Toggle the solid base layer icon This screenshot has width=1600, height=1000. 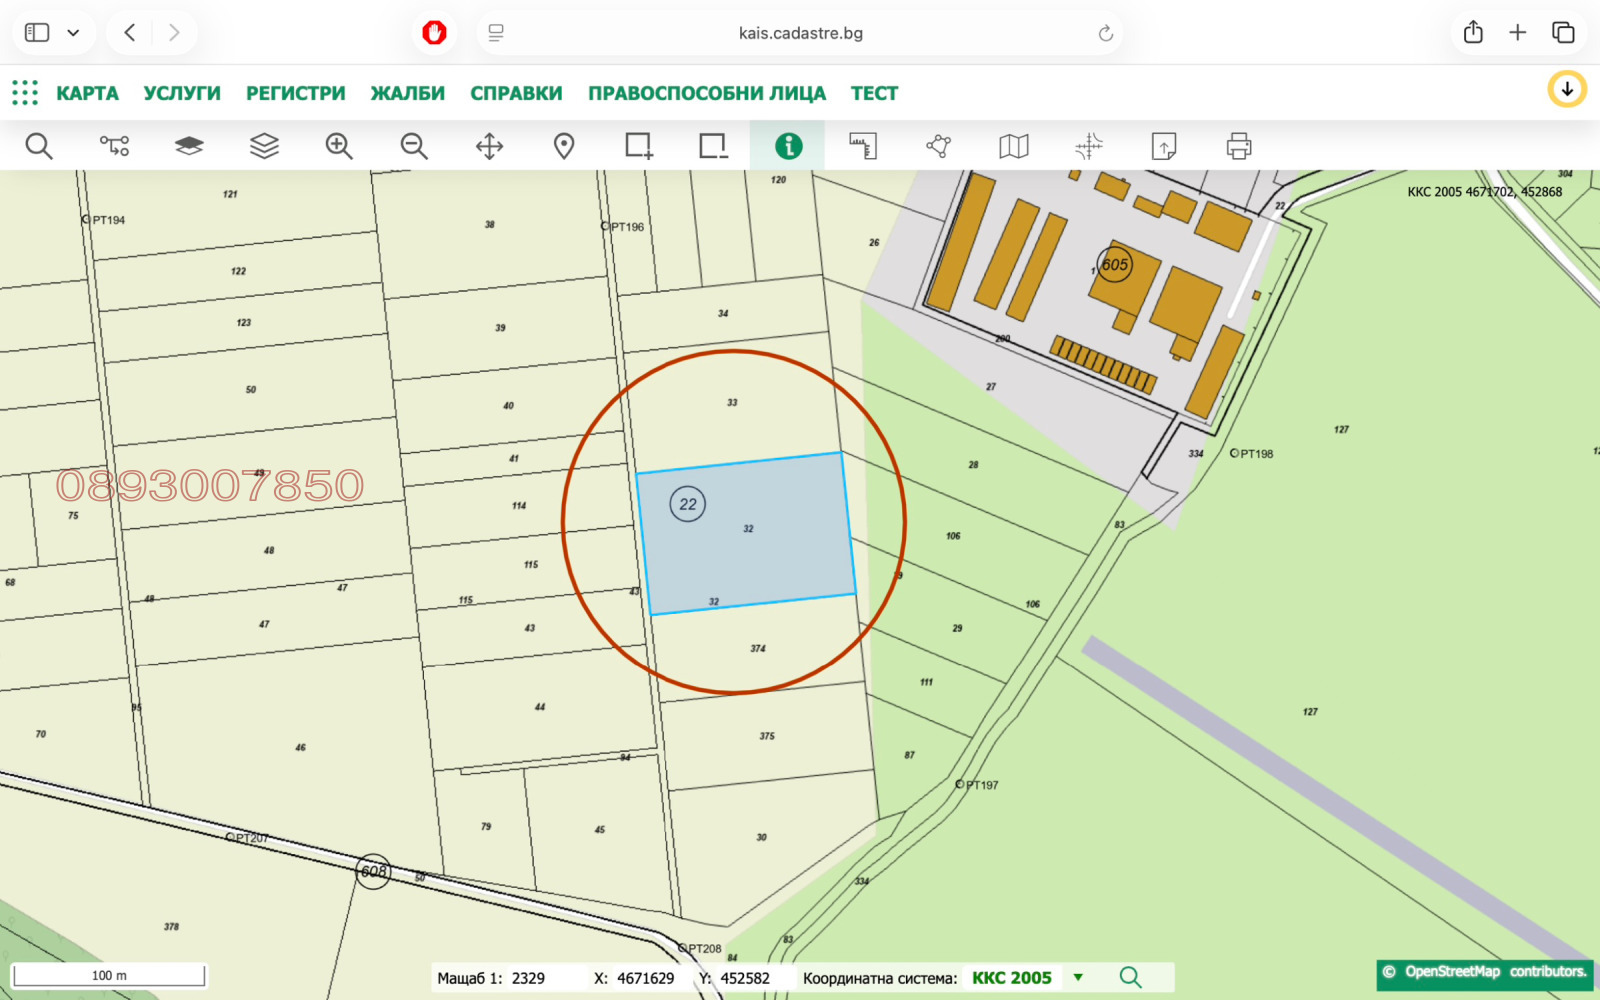click(x=189, y=146)
